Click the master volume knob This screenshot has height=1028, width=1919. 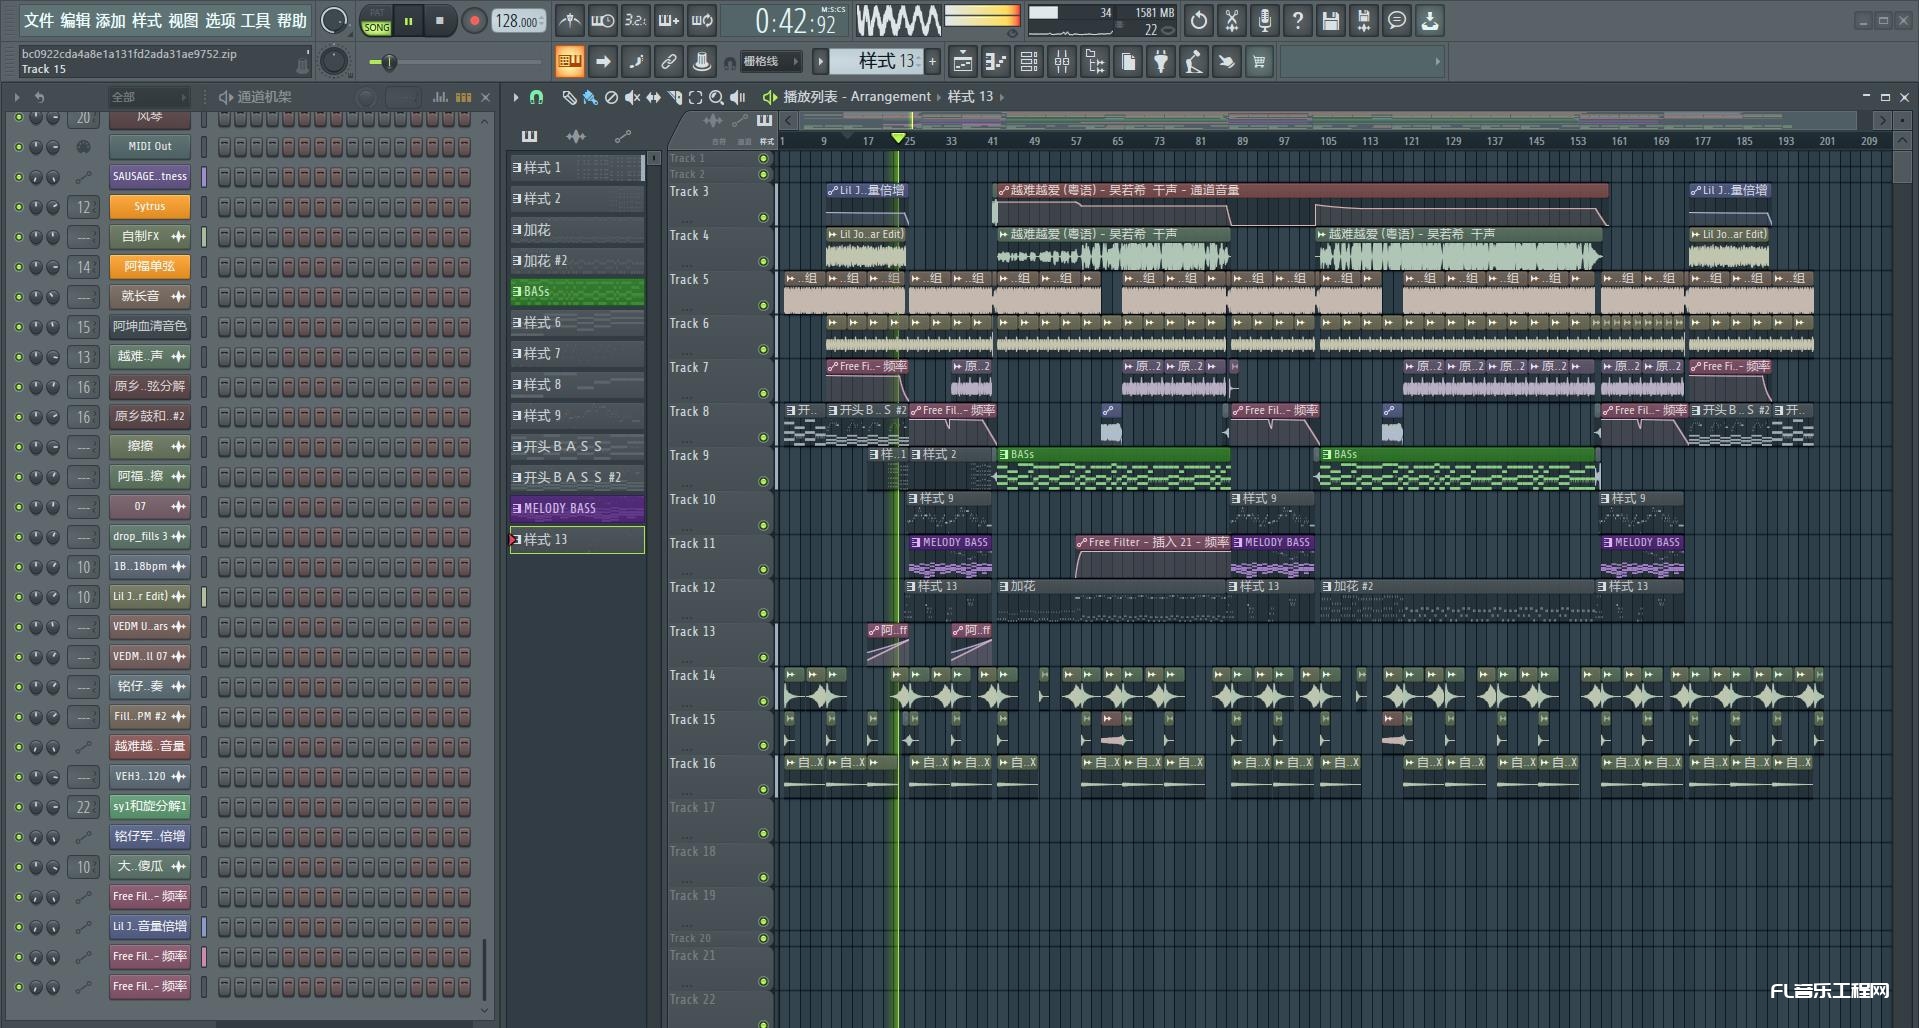pyautogui.click(x=334, y=20)
